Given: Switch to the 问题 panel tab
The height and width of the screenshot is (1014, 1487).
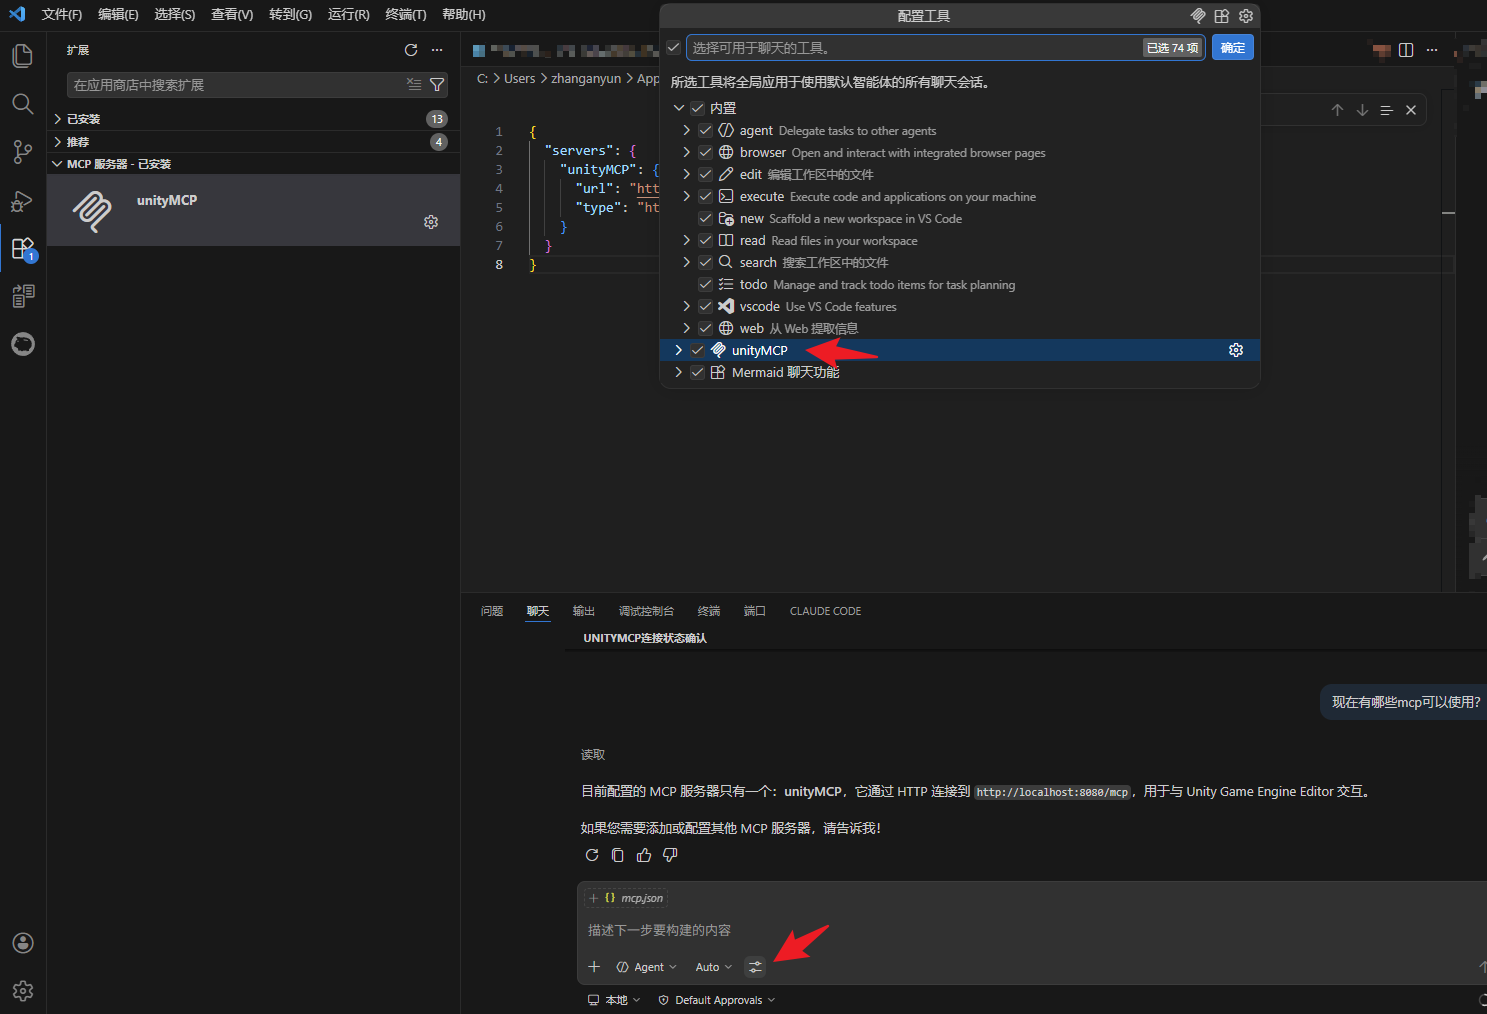Looking at the screenshot, I should [492, 611].
